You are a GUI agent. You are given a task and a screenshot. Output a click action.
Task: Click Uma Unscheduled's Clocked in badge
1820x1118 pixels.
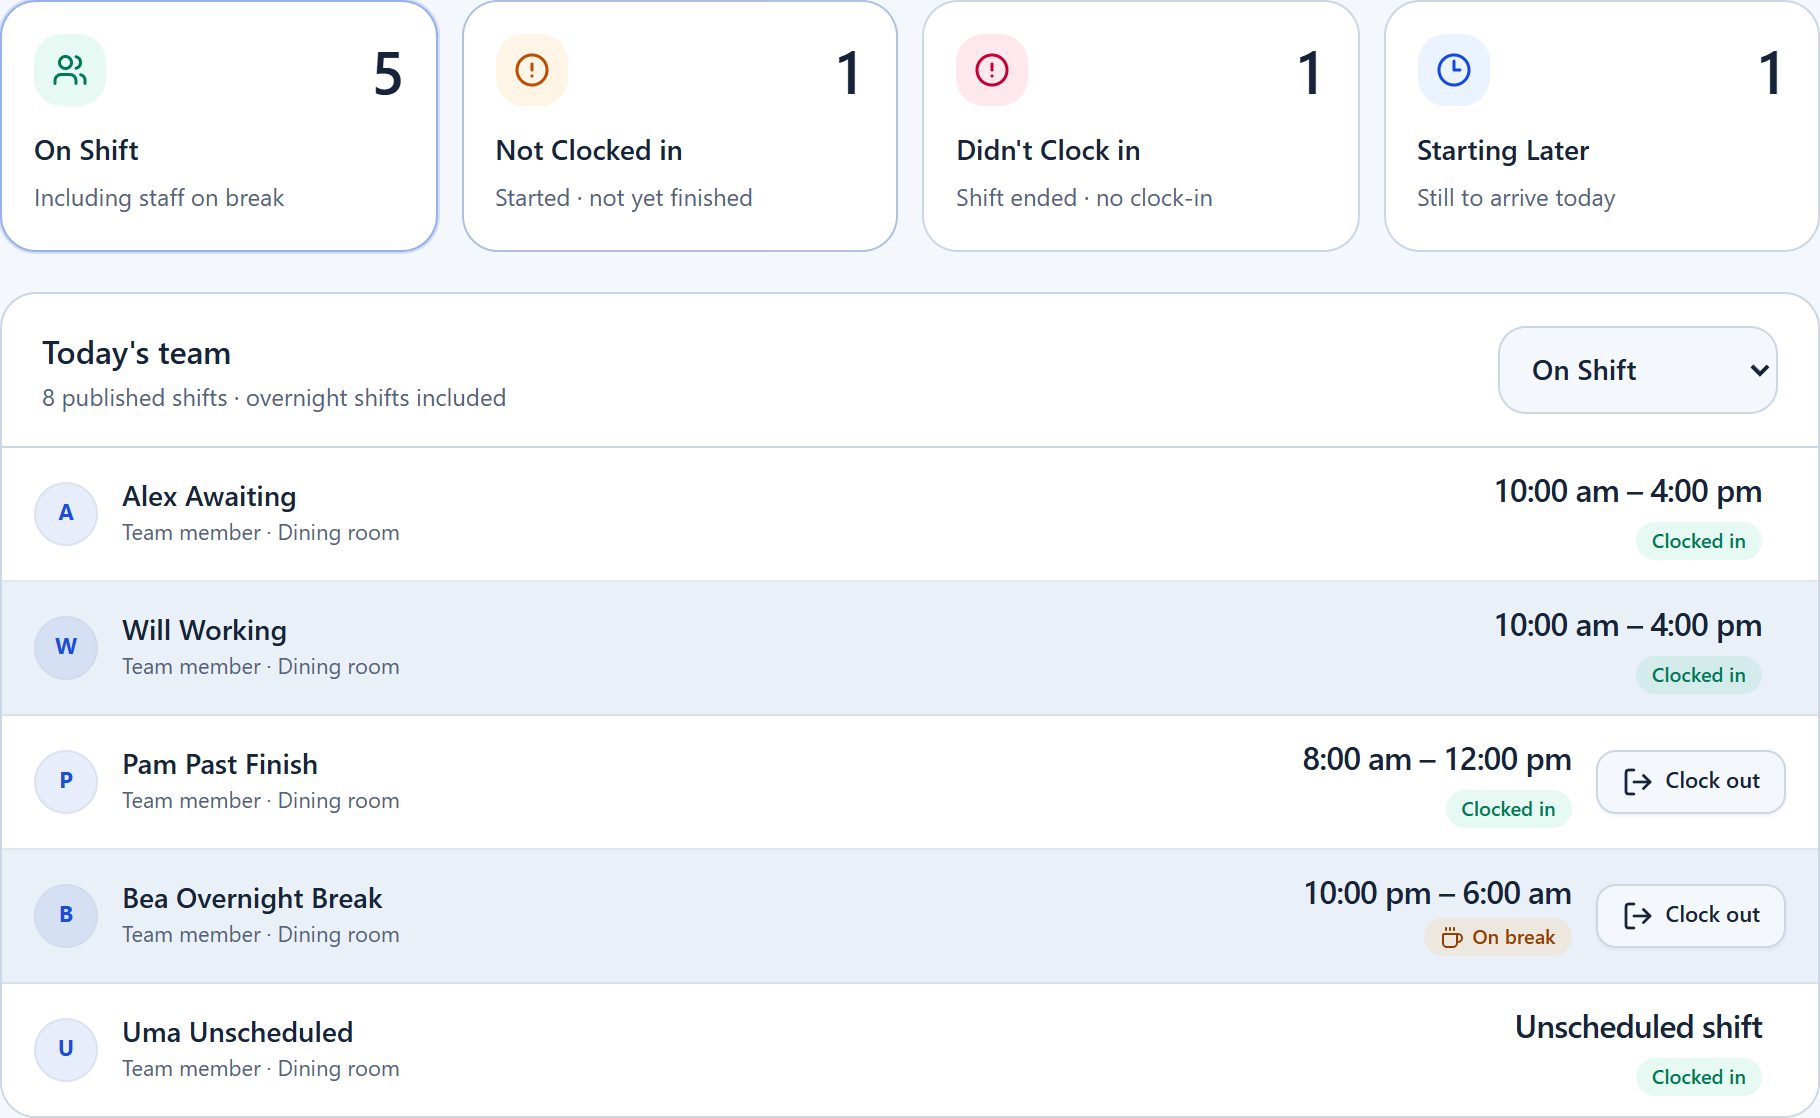point(1698,1077)
